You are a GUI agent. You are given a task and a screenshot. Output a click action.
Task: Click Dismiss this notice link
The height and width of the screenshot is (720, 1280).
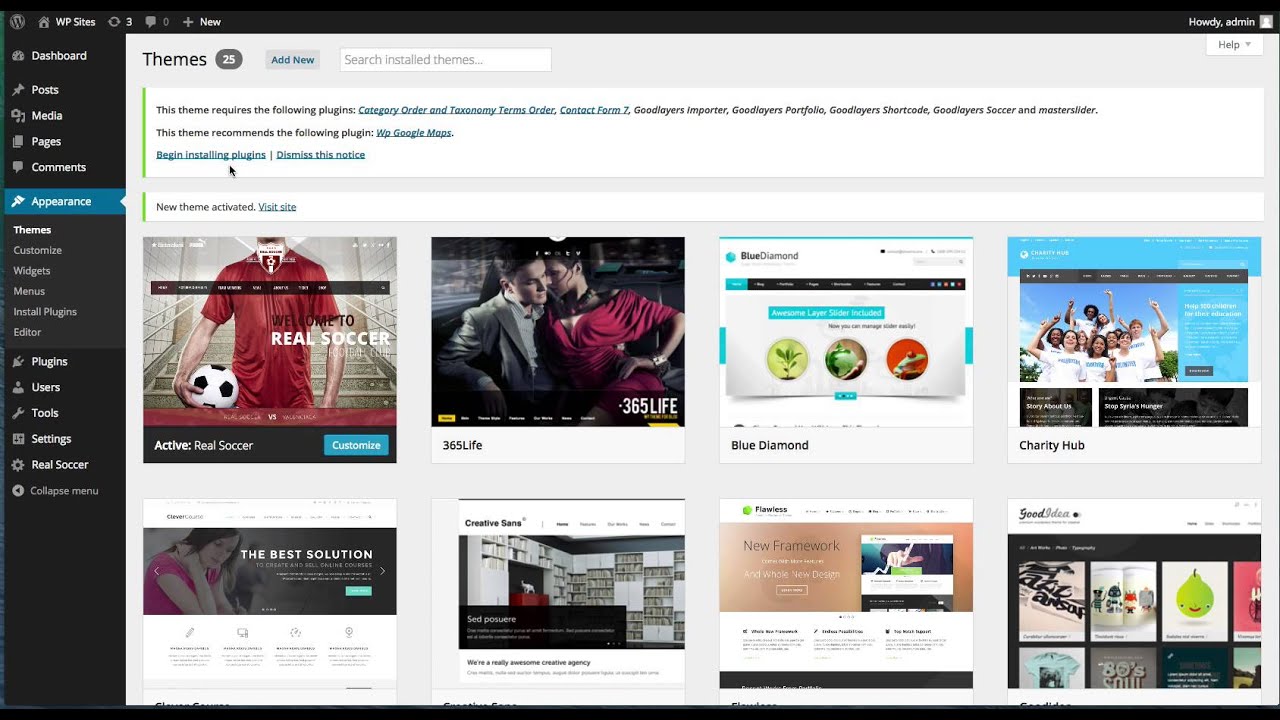click(320, 155)
